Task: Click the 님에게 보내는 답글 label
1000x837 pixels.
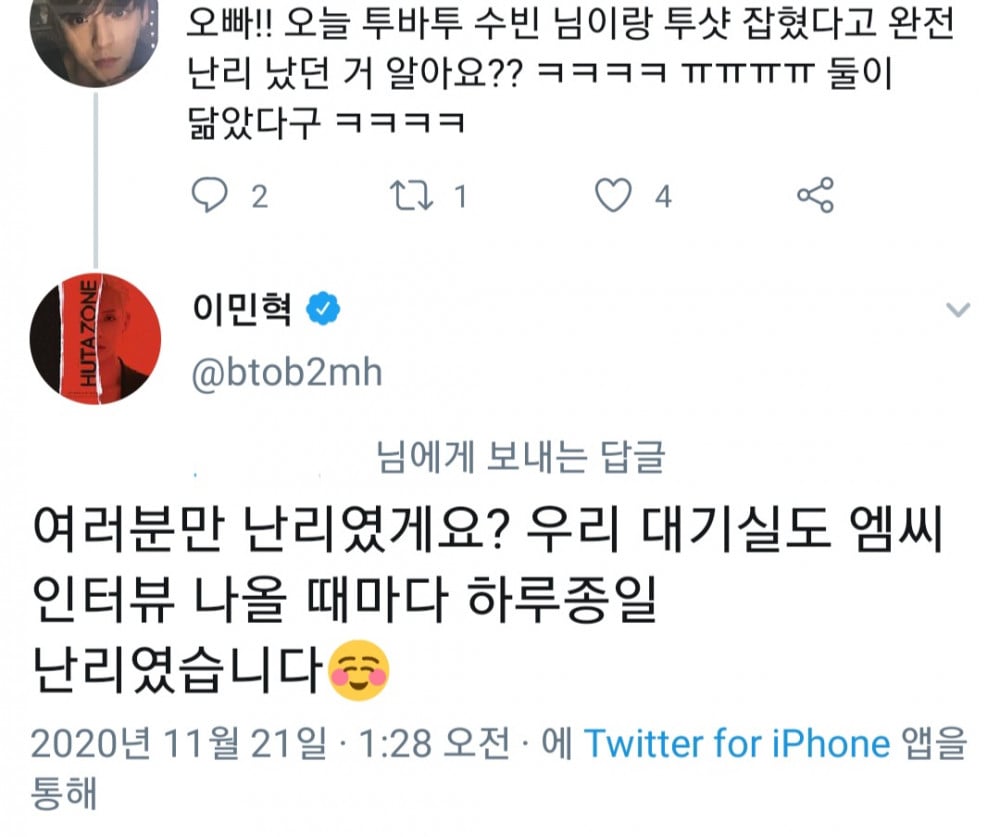Action: (x=520, y=459)
